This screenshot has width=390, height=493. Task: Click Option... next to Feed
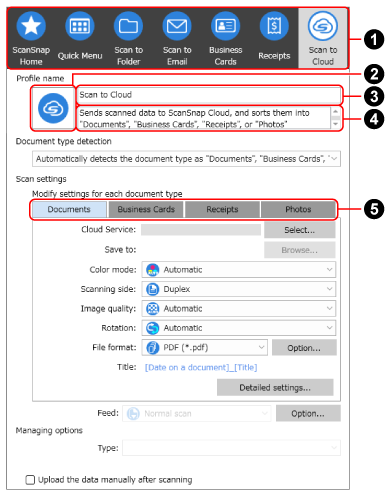pos(308,414)
